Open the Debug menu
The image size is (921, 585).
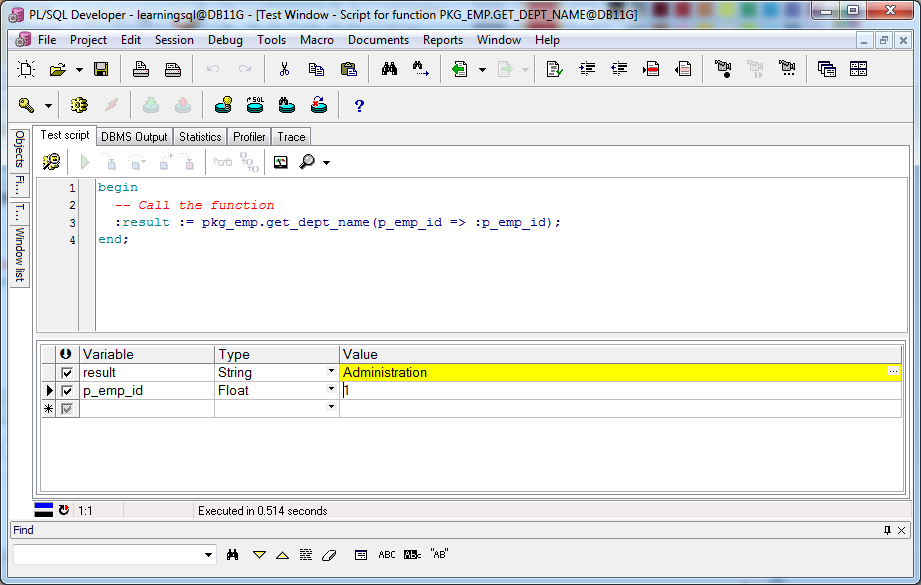tap(225, 40)
